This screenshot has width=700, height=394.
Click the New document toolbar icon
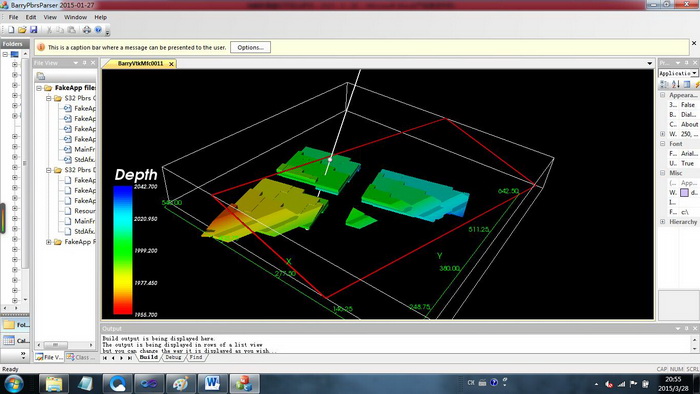click(11, 30)
